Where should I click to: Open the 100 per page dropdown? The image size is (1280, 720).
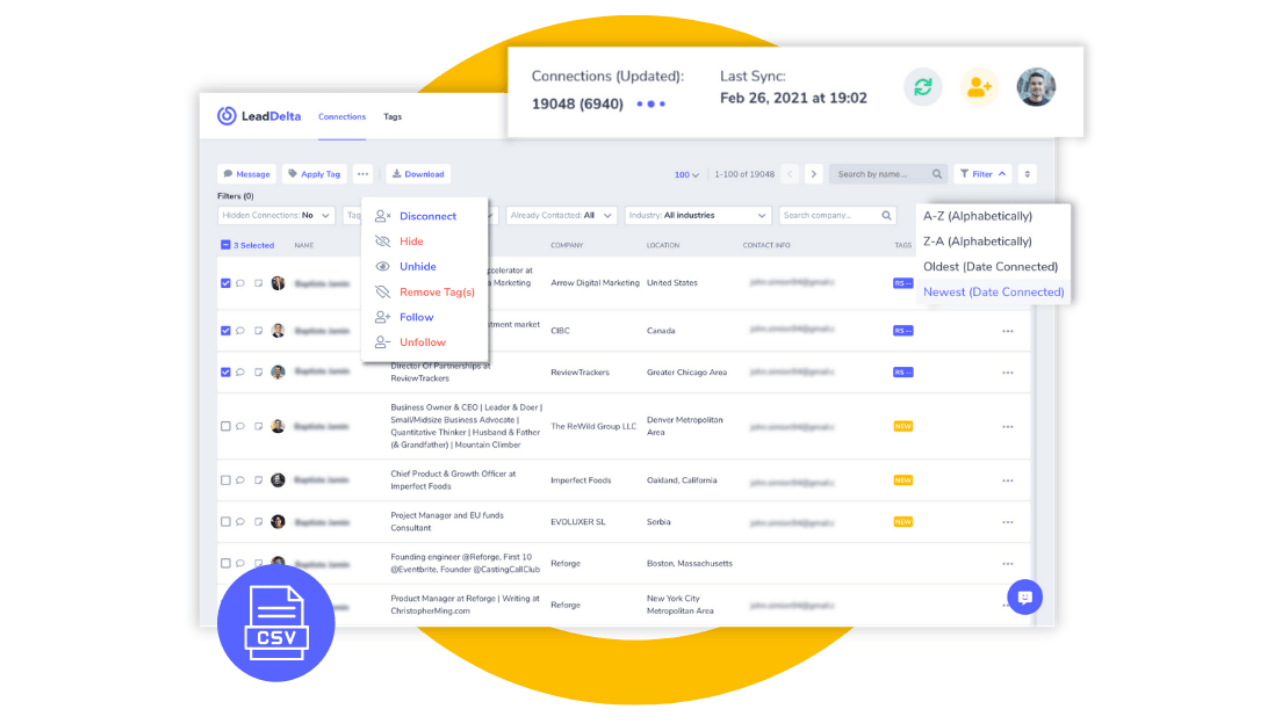coord(686,175)
